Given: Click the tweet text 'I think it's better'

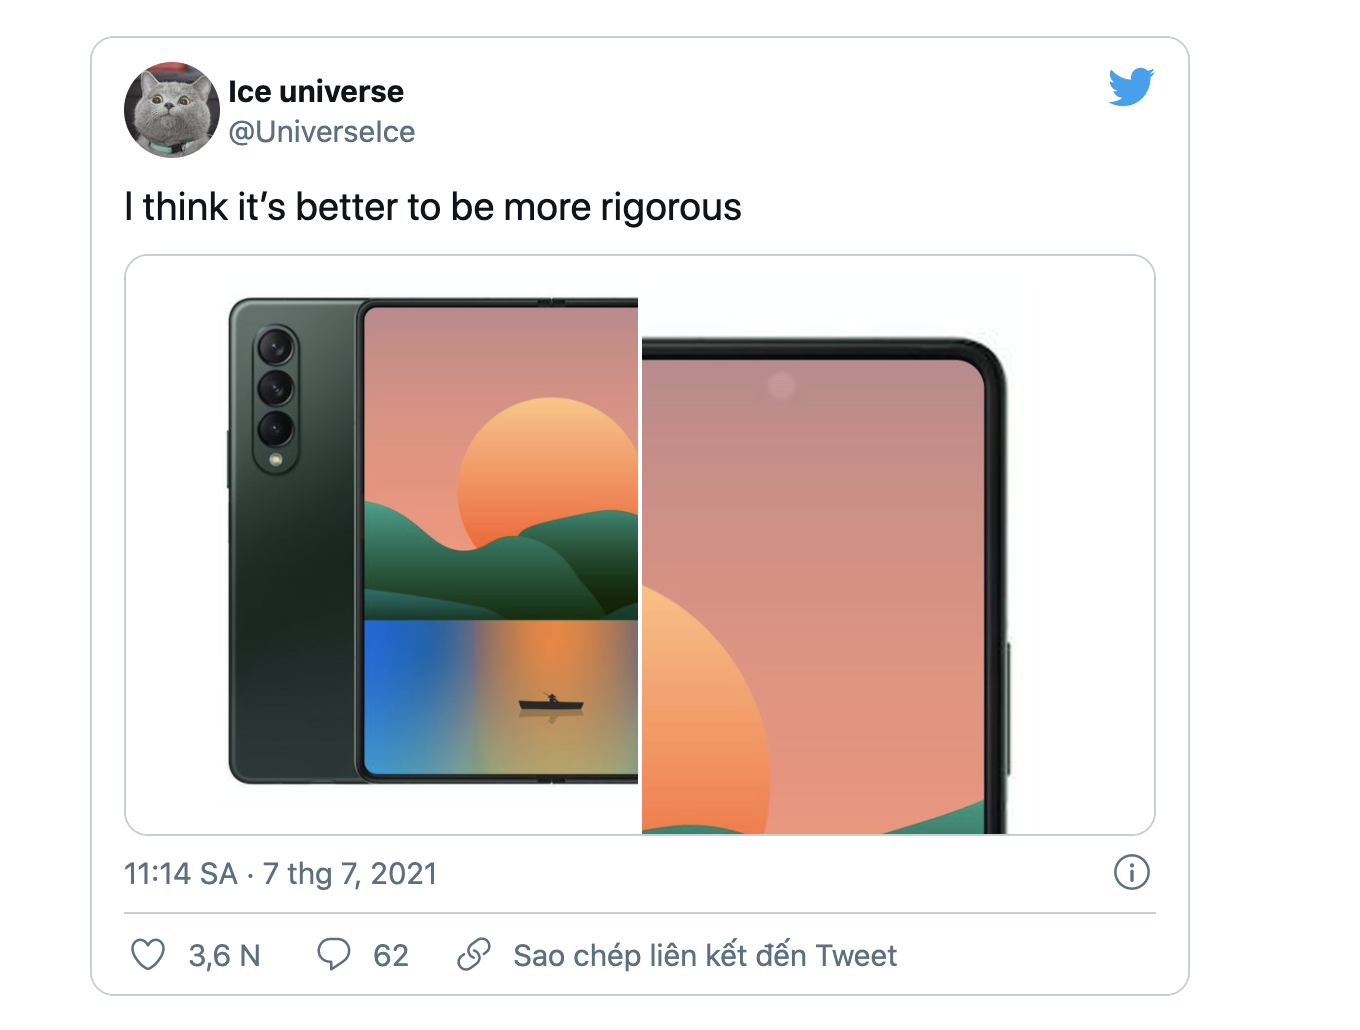Looking at the screenshot, I should 432,207.
